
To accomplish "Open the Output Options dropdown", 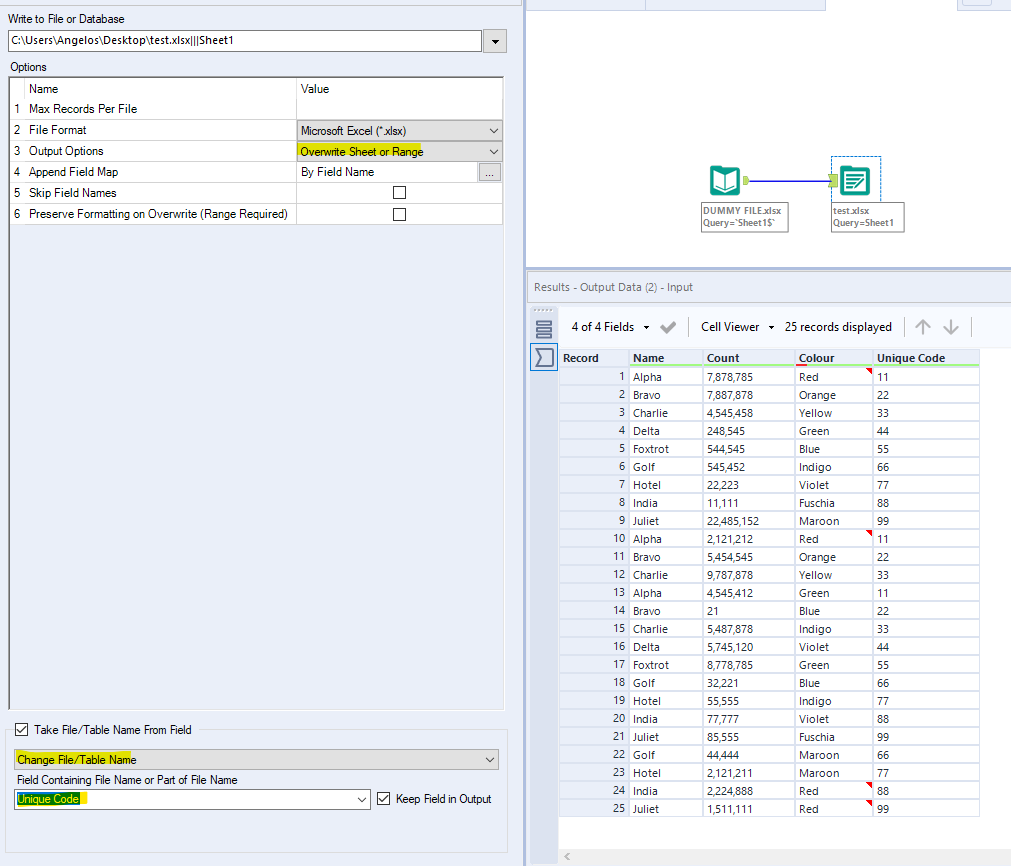I will click(x=494, y=151).
